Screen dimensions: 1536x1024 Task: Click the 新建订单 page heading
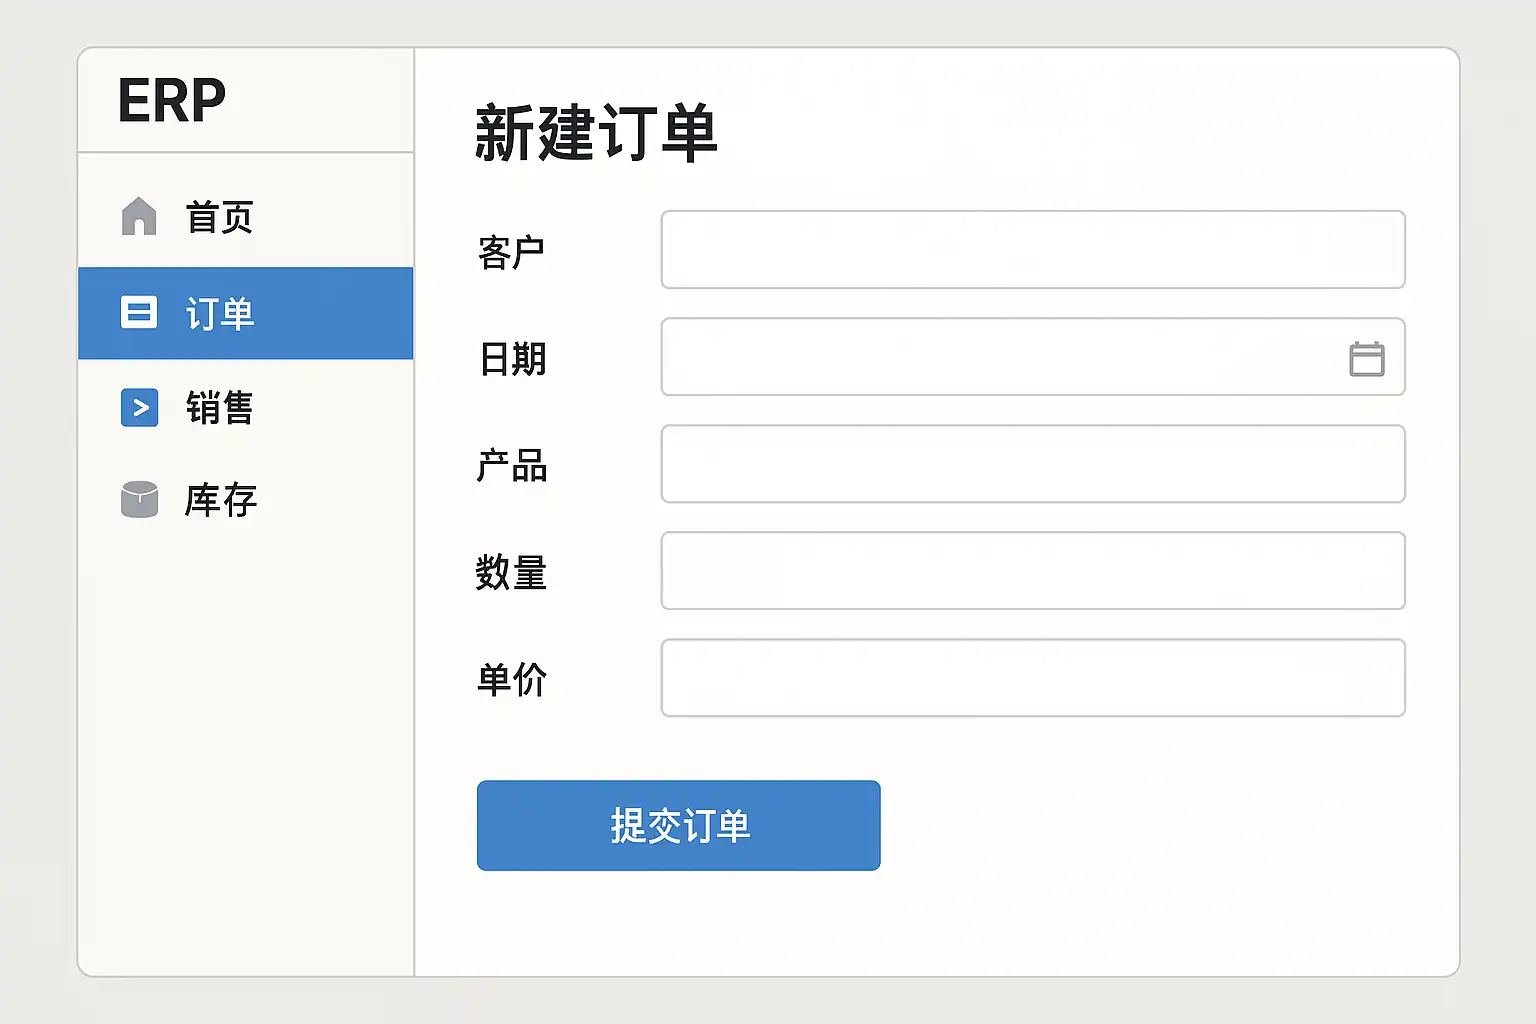(x=596, y=133)
